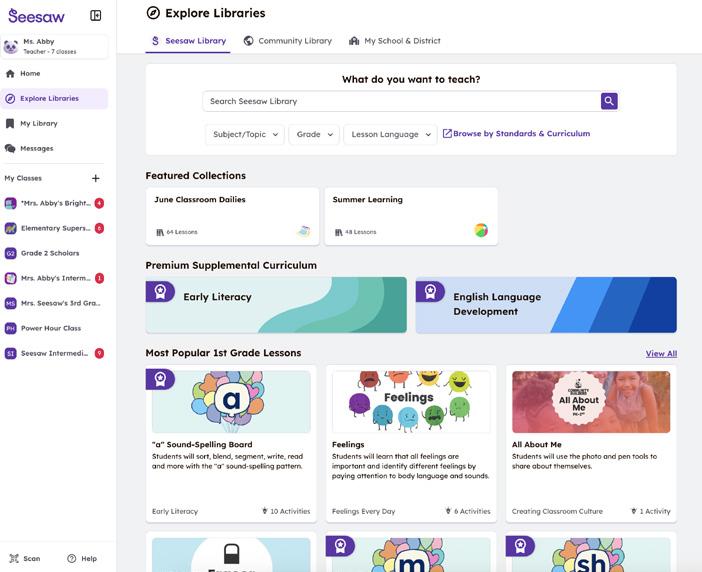The width and height of the screenshot is (702, 572).
Task: Click the Grade 2 Scholars G2 icon
Action: (x=10, y=253)
